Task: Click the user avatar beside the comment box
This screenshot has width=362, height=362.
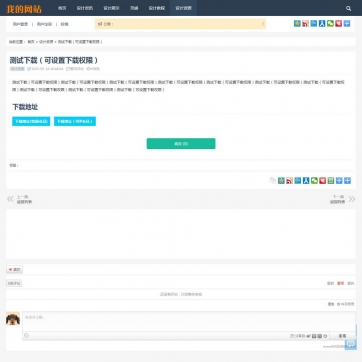Action: [x=13, y=319]
